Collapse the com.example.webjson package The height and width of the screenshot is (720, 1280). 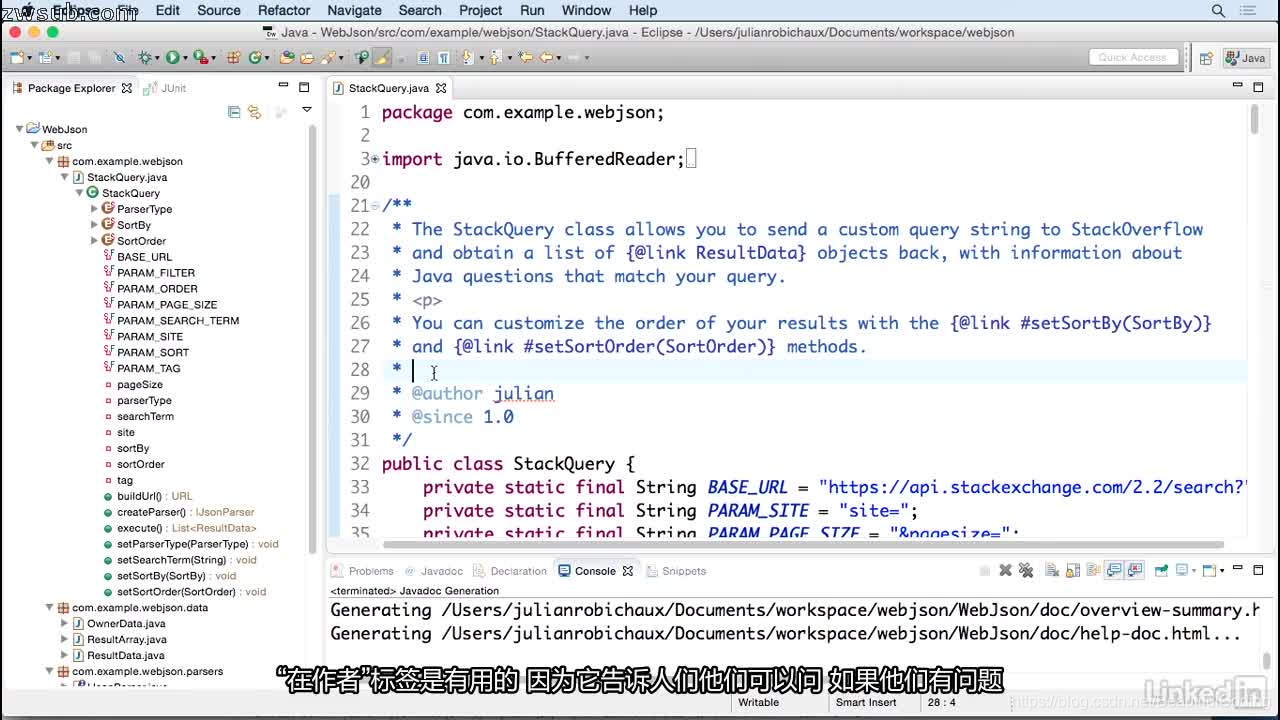[x=49, y=161]
